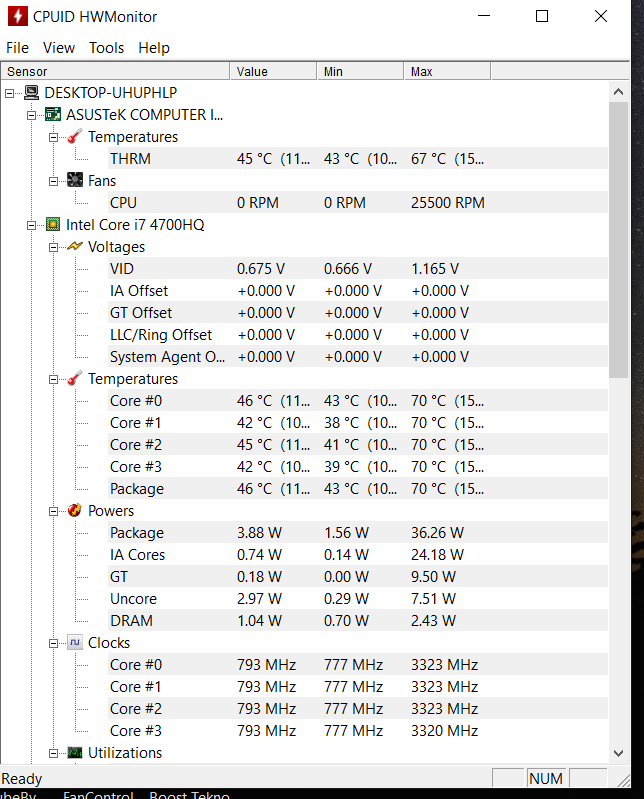
Task: Collapse the Intel Core i7 4700HQ node
Action: (x=32, y=225)
